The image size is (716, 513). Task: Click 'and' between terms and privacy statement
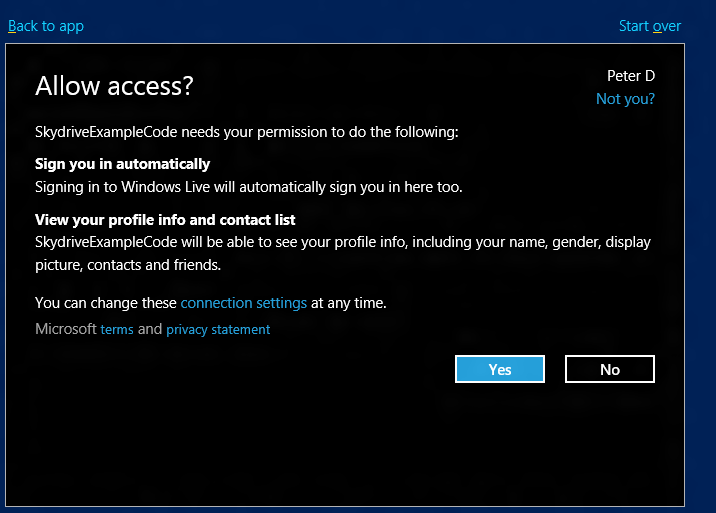coord(150,329)
